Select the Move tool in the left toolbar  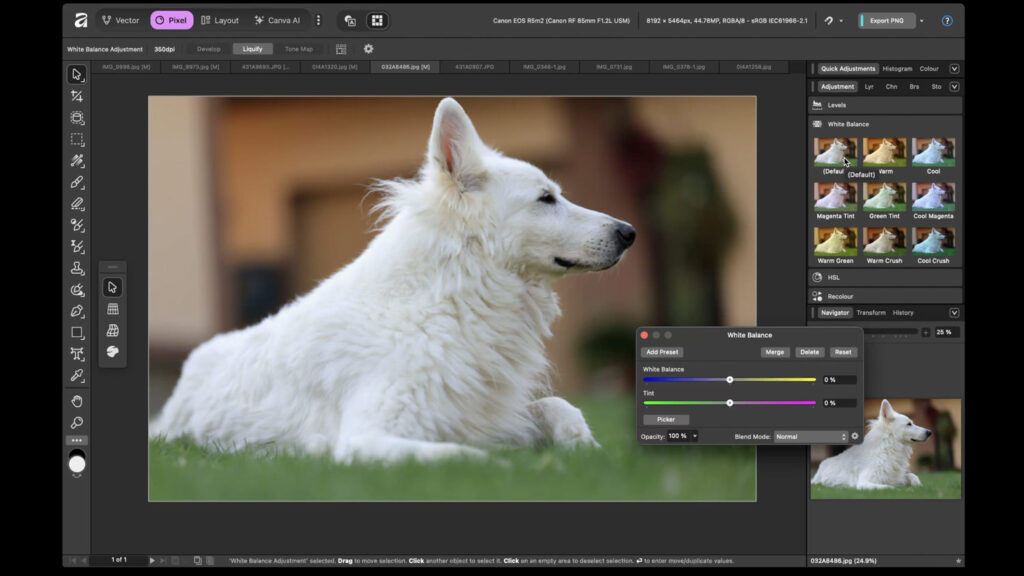point(77,72)
